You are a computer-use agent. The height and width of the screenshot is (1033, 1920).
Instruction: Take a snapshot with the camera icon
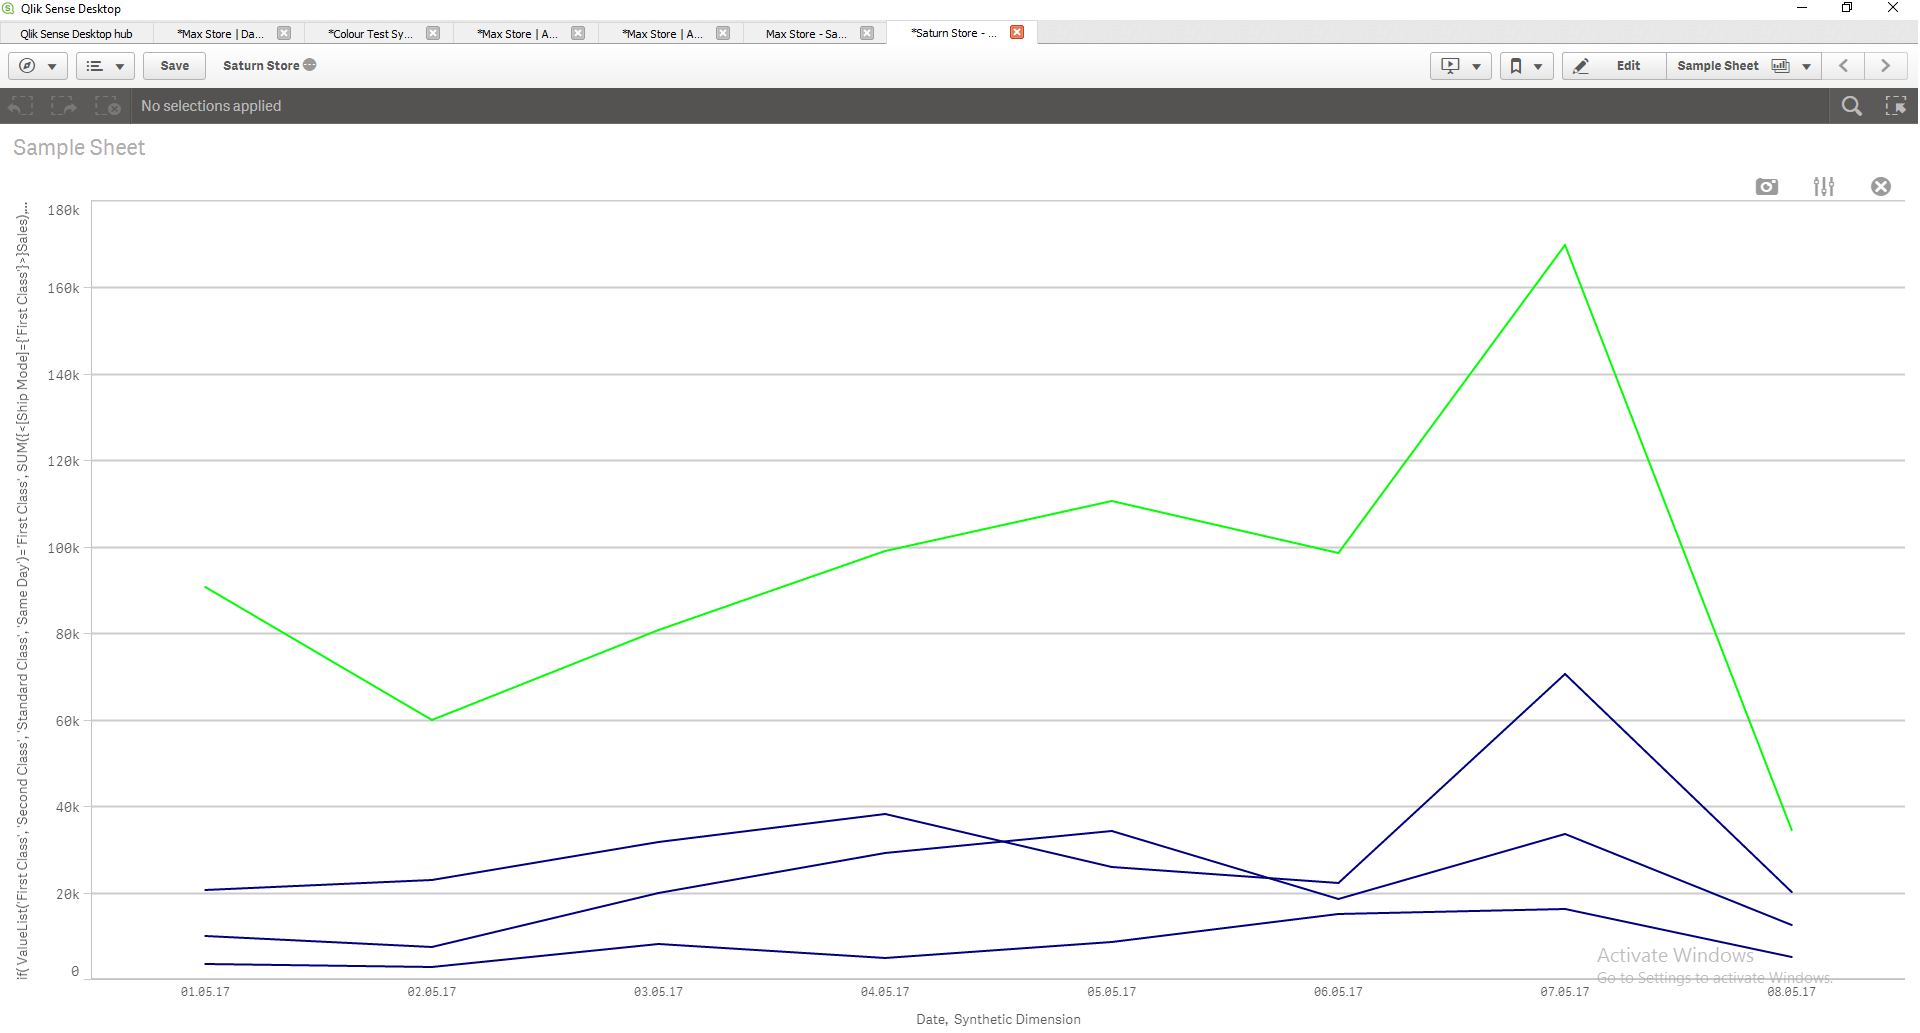(1767, 187)
